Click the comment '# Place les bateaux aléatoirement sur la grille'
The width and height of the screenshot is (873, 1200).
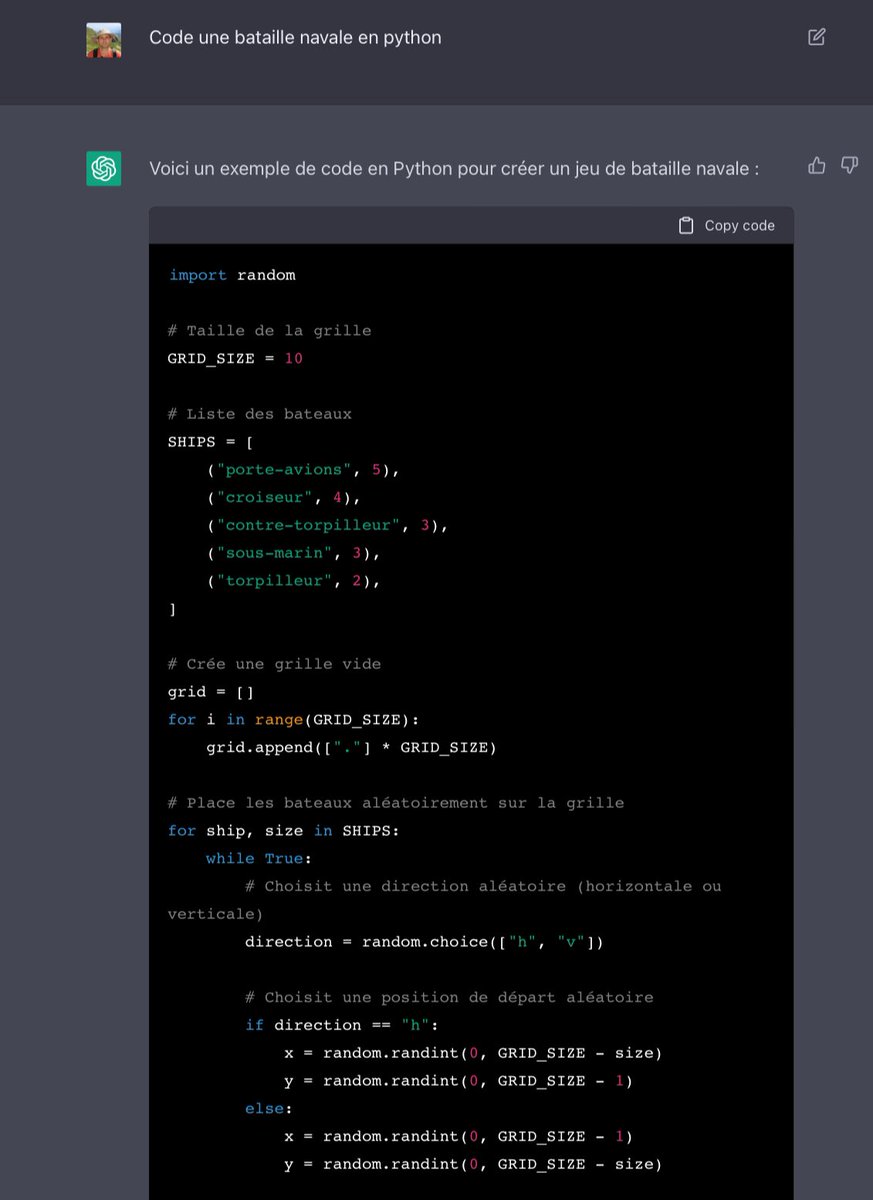pyautogui.click(x=396, y=802)
